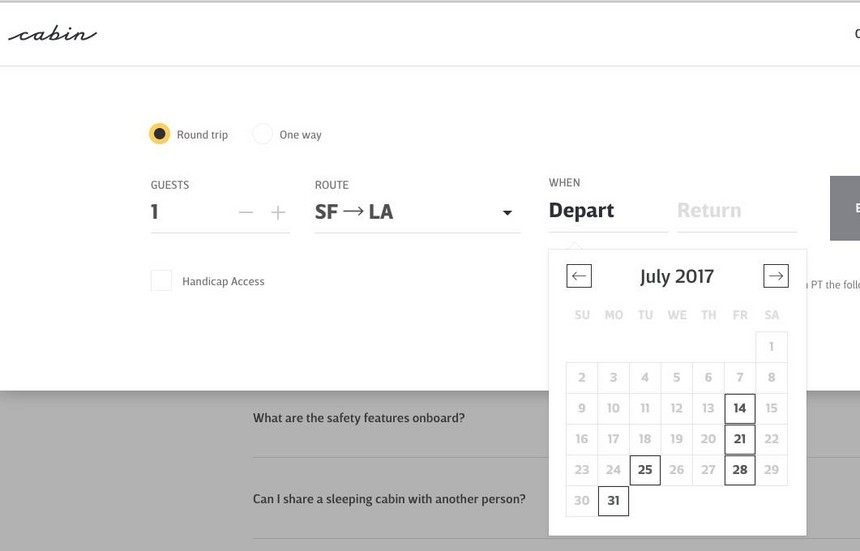Click the gray button right of Return
This screenshot has height=551, width=860.
846,208
